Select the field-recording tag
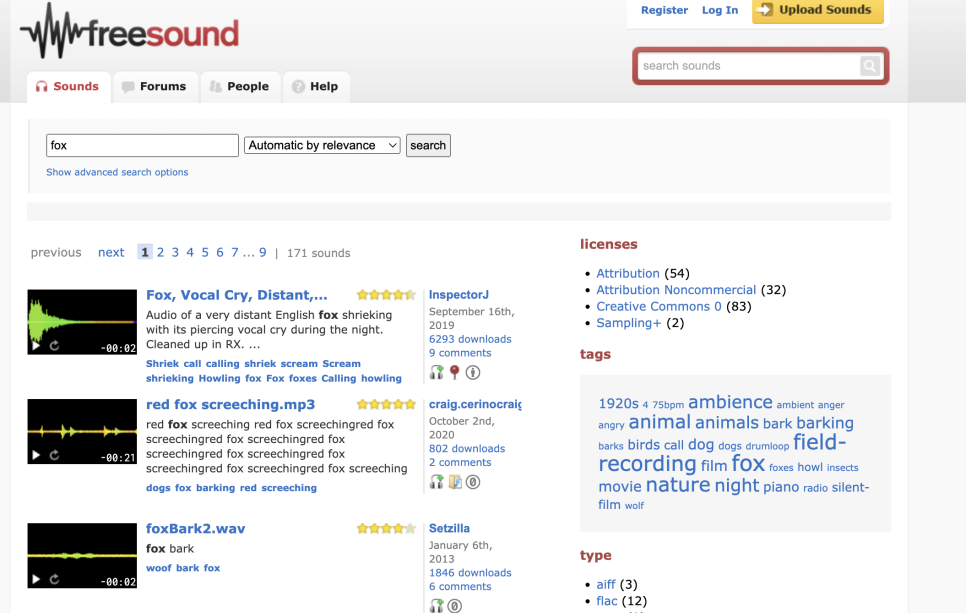 (x=722, y=453)
